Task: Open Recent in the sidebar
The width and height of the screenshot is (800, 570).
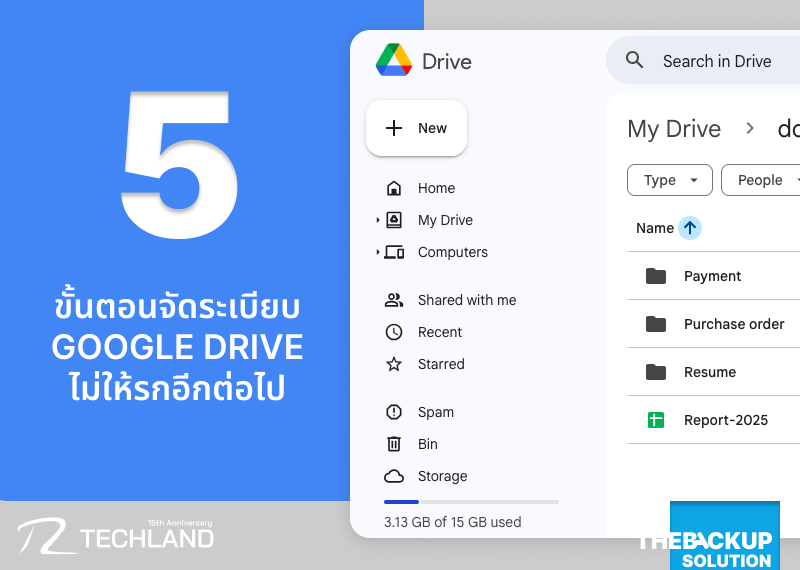Action: click(x=440, y=332)
